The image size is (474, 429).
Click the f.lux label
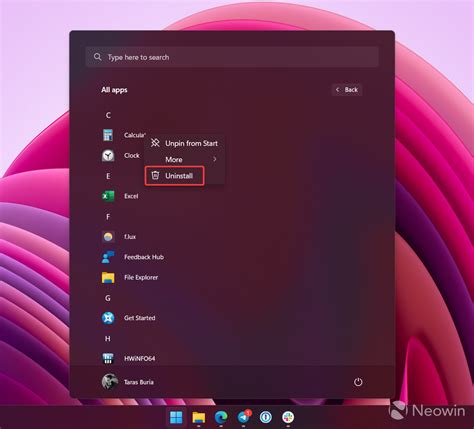pos(130,237)
